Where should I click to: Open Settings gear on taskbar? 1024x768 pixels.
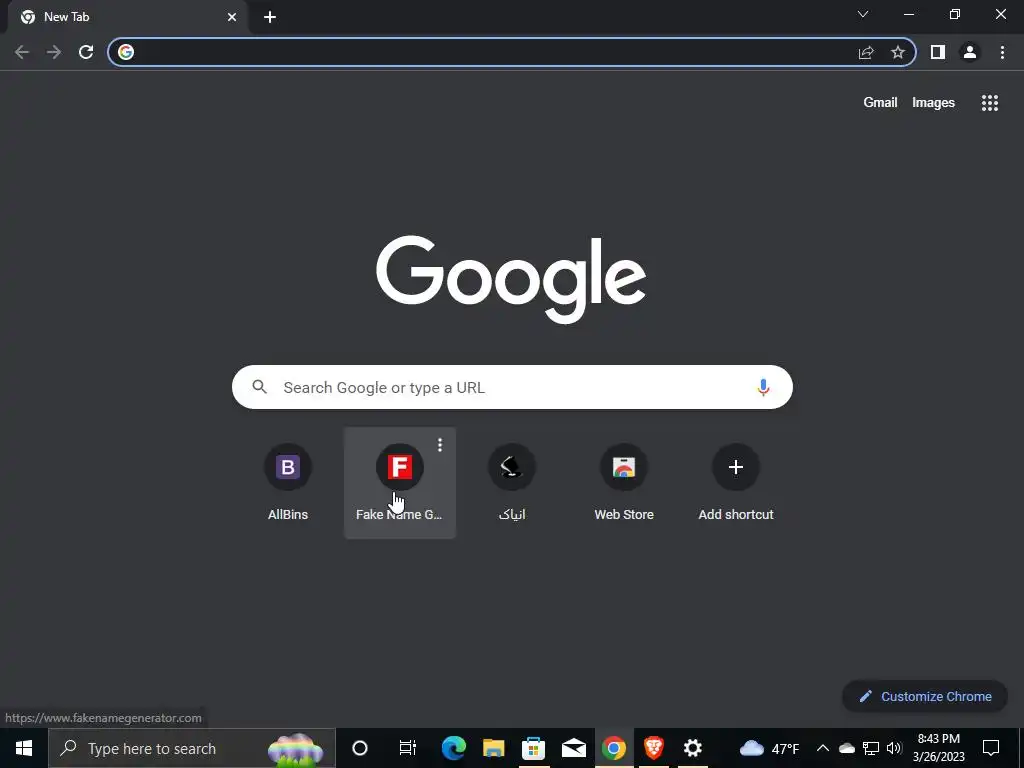[693, 748]
